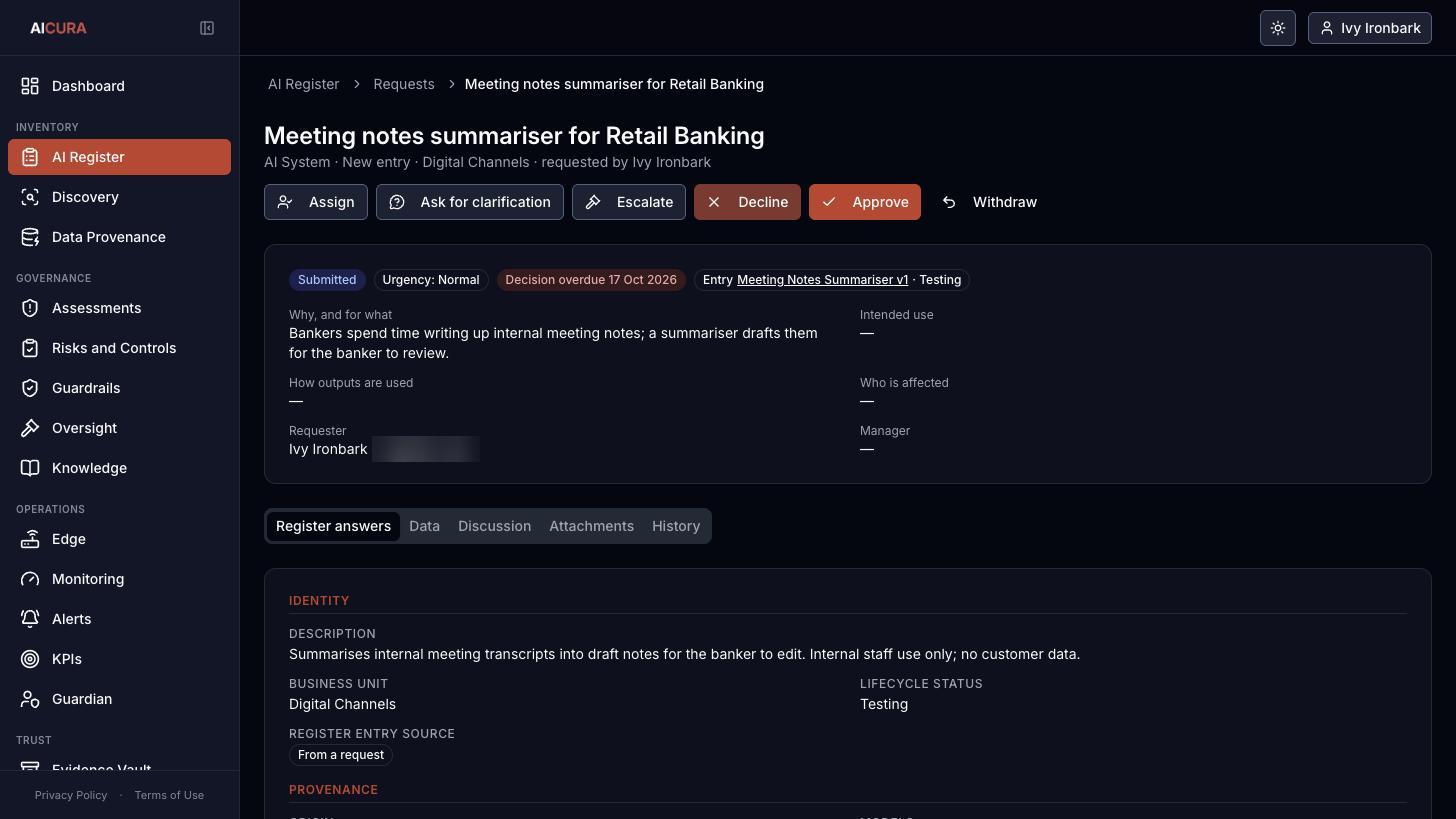Image resolution: width=1456 pixels, height=819 pixels.
Task: Collapse the sidebar with the panel icon
Action: tap(207, 28)
